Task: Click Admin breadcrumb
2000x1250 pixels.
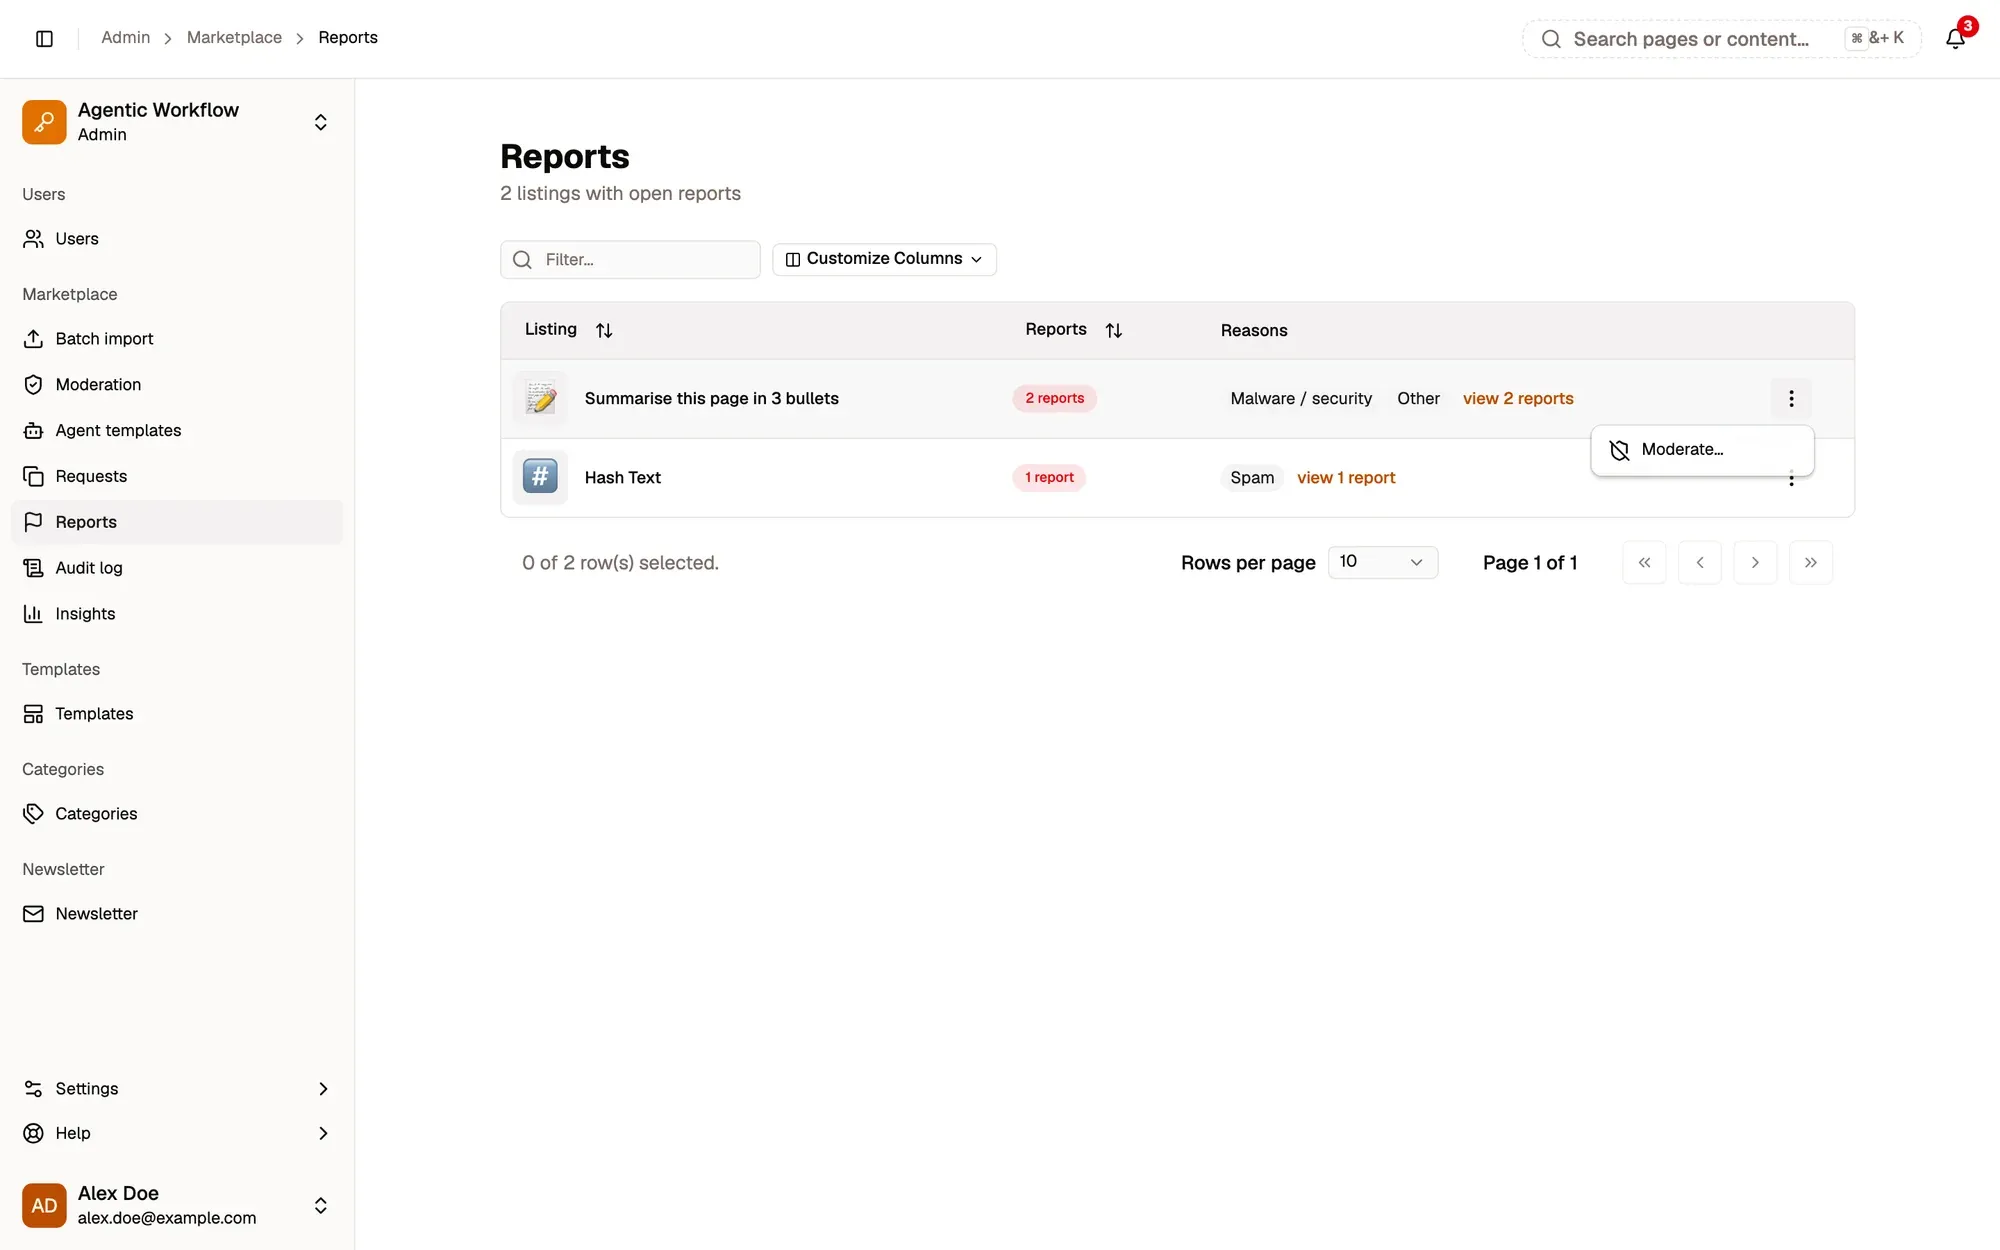Action: pos(125,37)
